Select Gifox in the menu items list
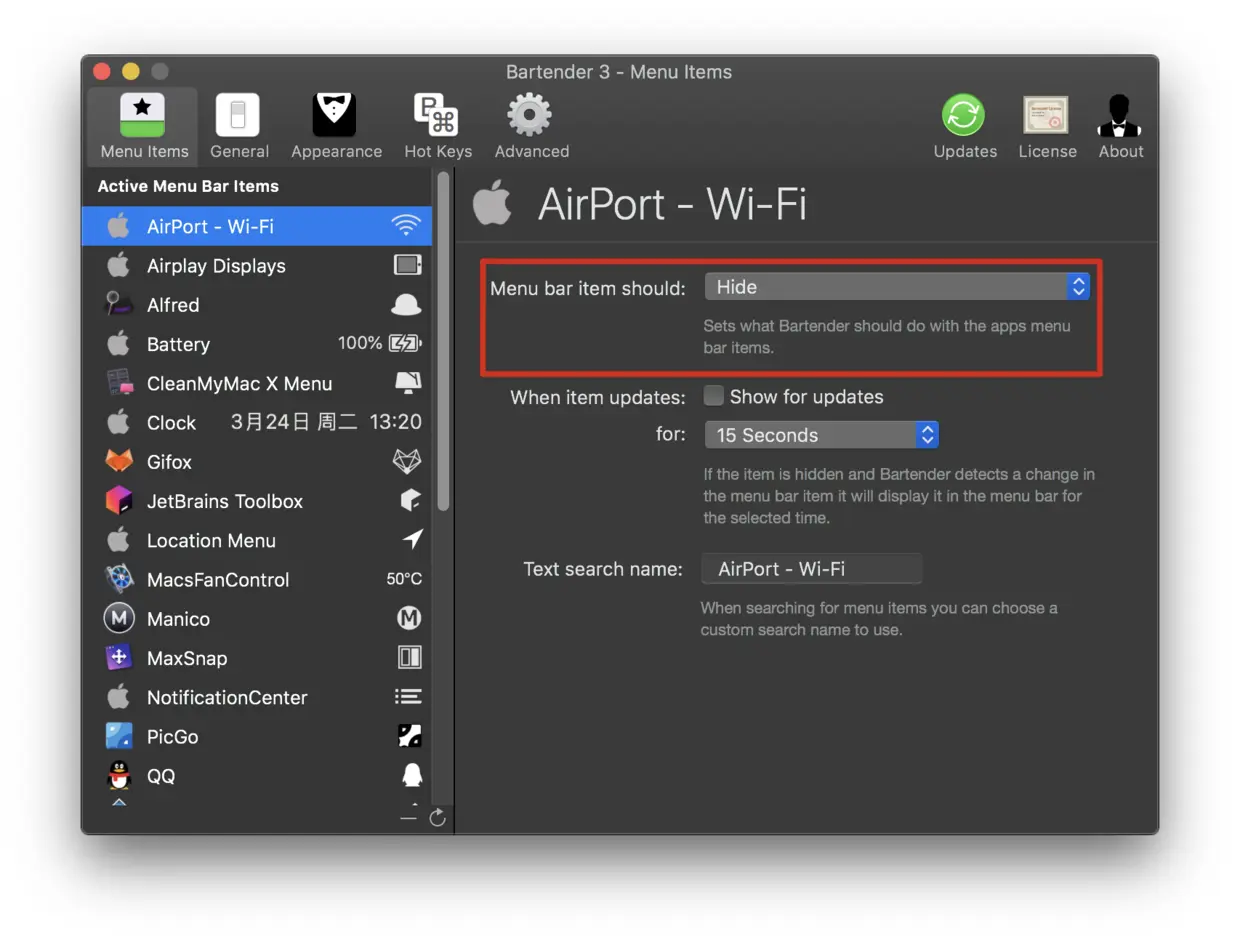This screenshot has height=942, width=1240. (257, 462)
